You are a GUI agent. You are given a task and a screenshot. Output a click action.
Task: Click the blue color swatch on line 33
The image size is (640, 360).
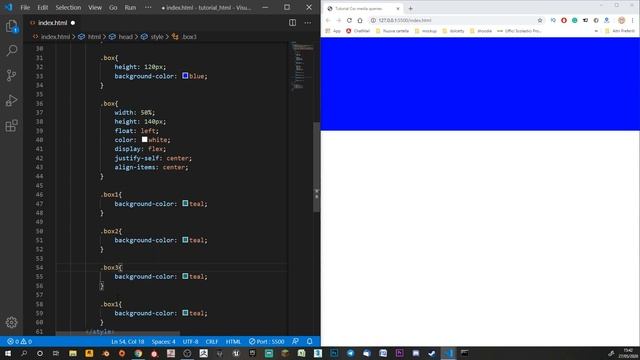click(185, 76)
